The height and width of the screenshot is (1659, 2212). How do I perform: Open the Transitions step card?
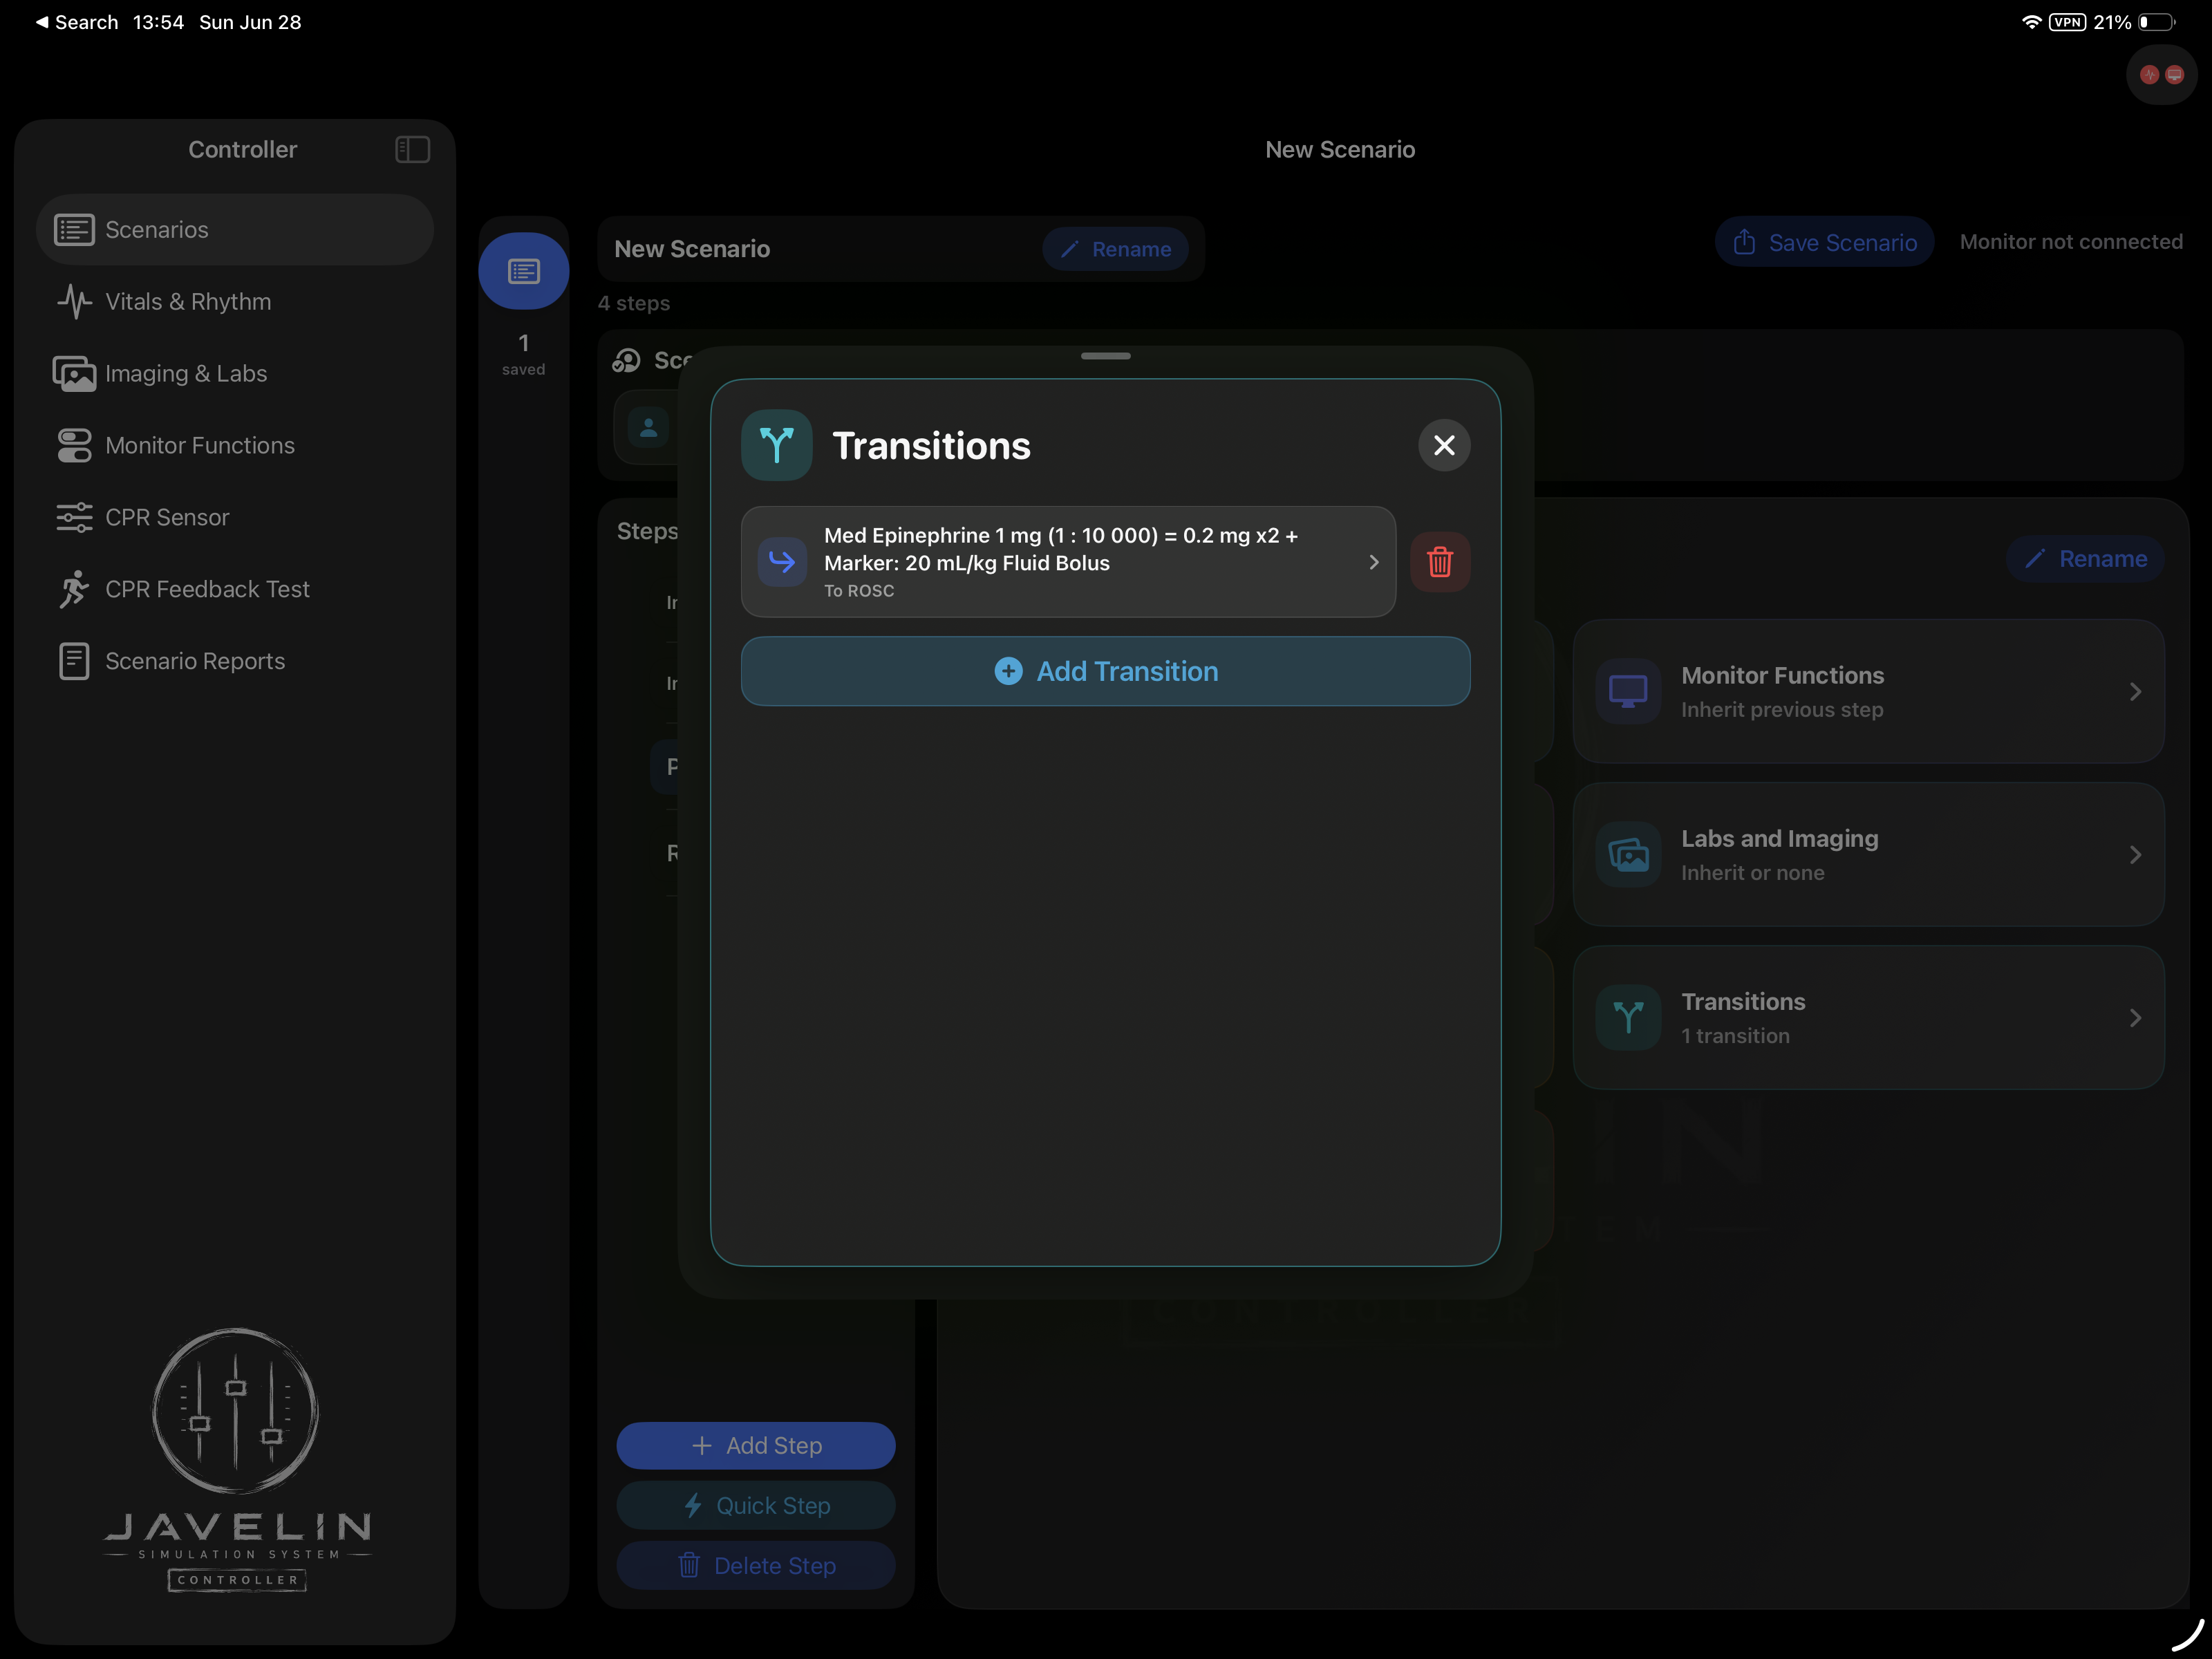[x=1868, y=1017]
